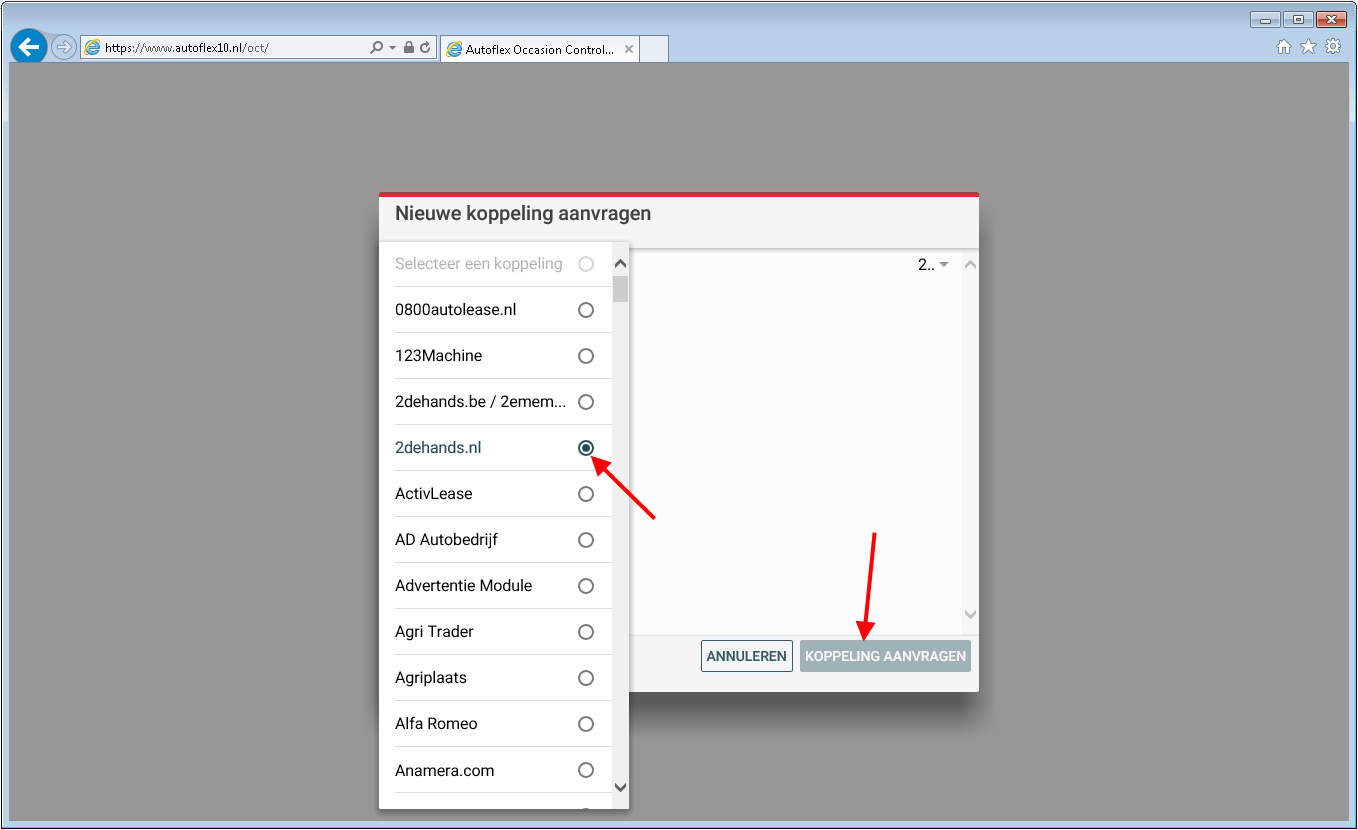Open a new blank browser tab

pyautogui.click(x=654, y=49)
